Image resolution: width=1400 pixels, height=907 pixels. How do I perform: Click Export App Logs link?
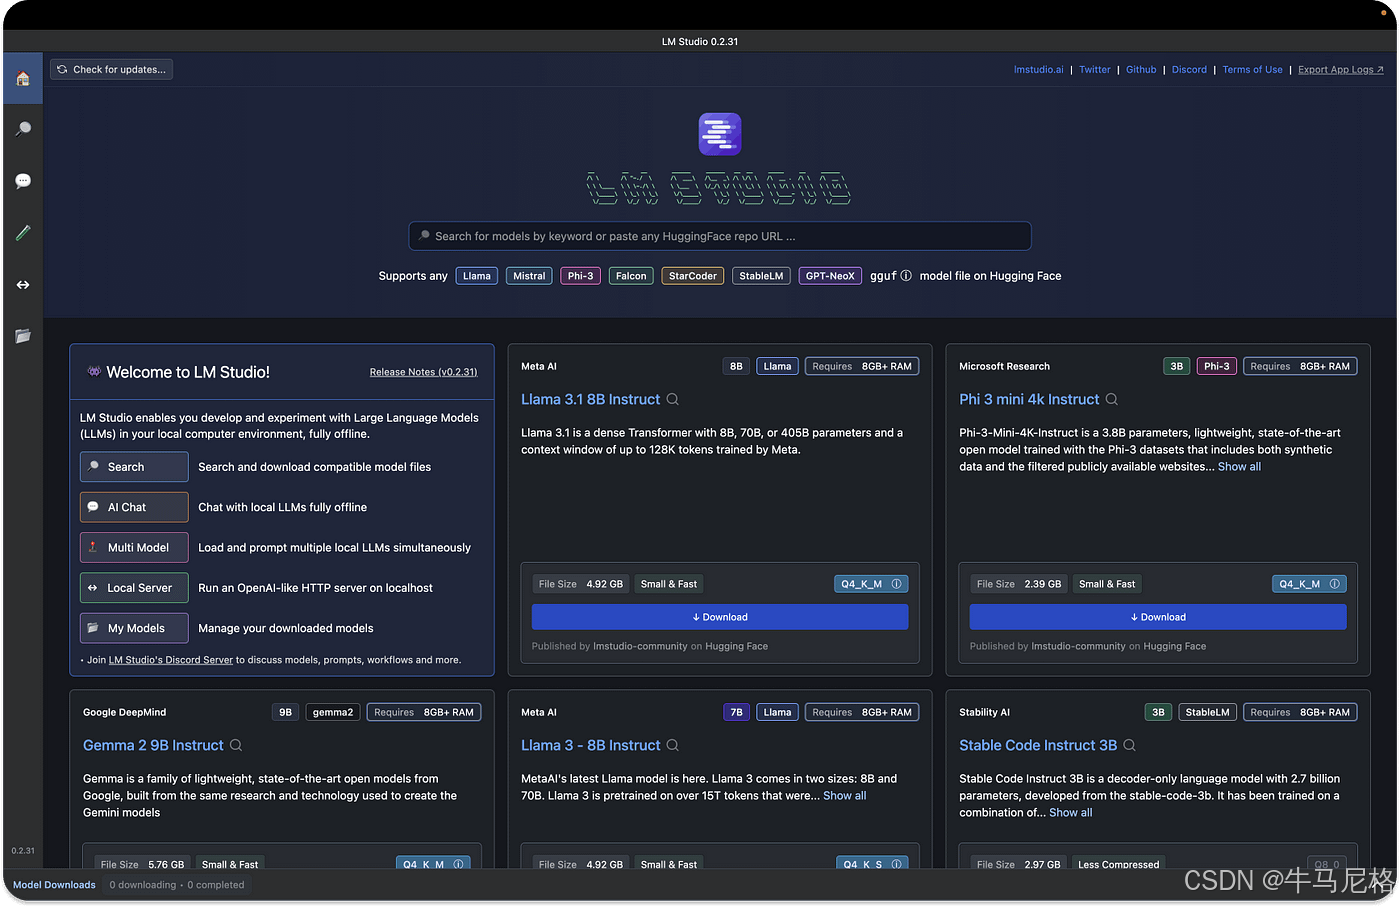pyautogui.click(x=1340, y=70)
